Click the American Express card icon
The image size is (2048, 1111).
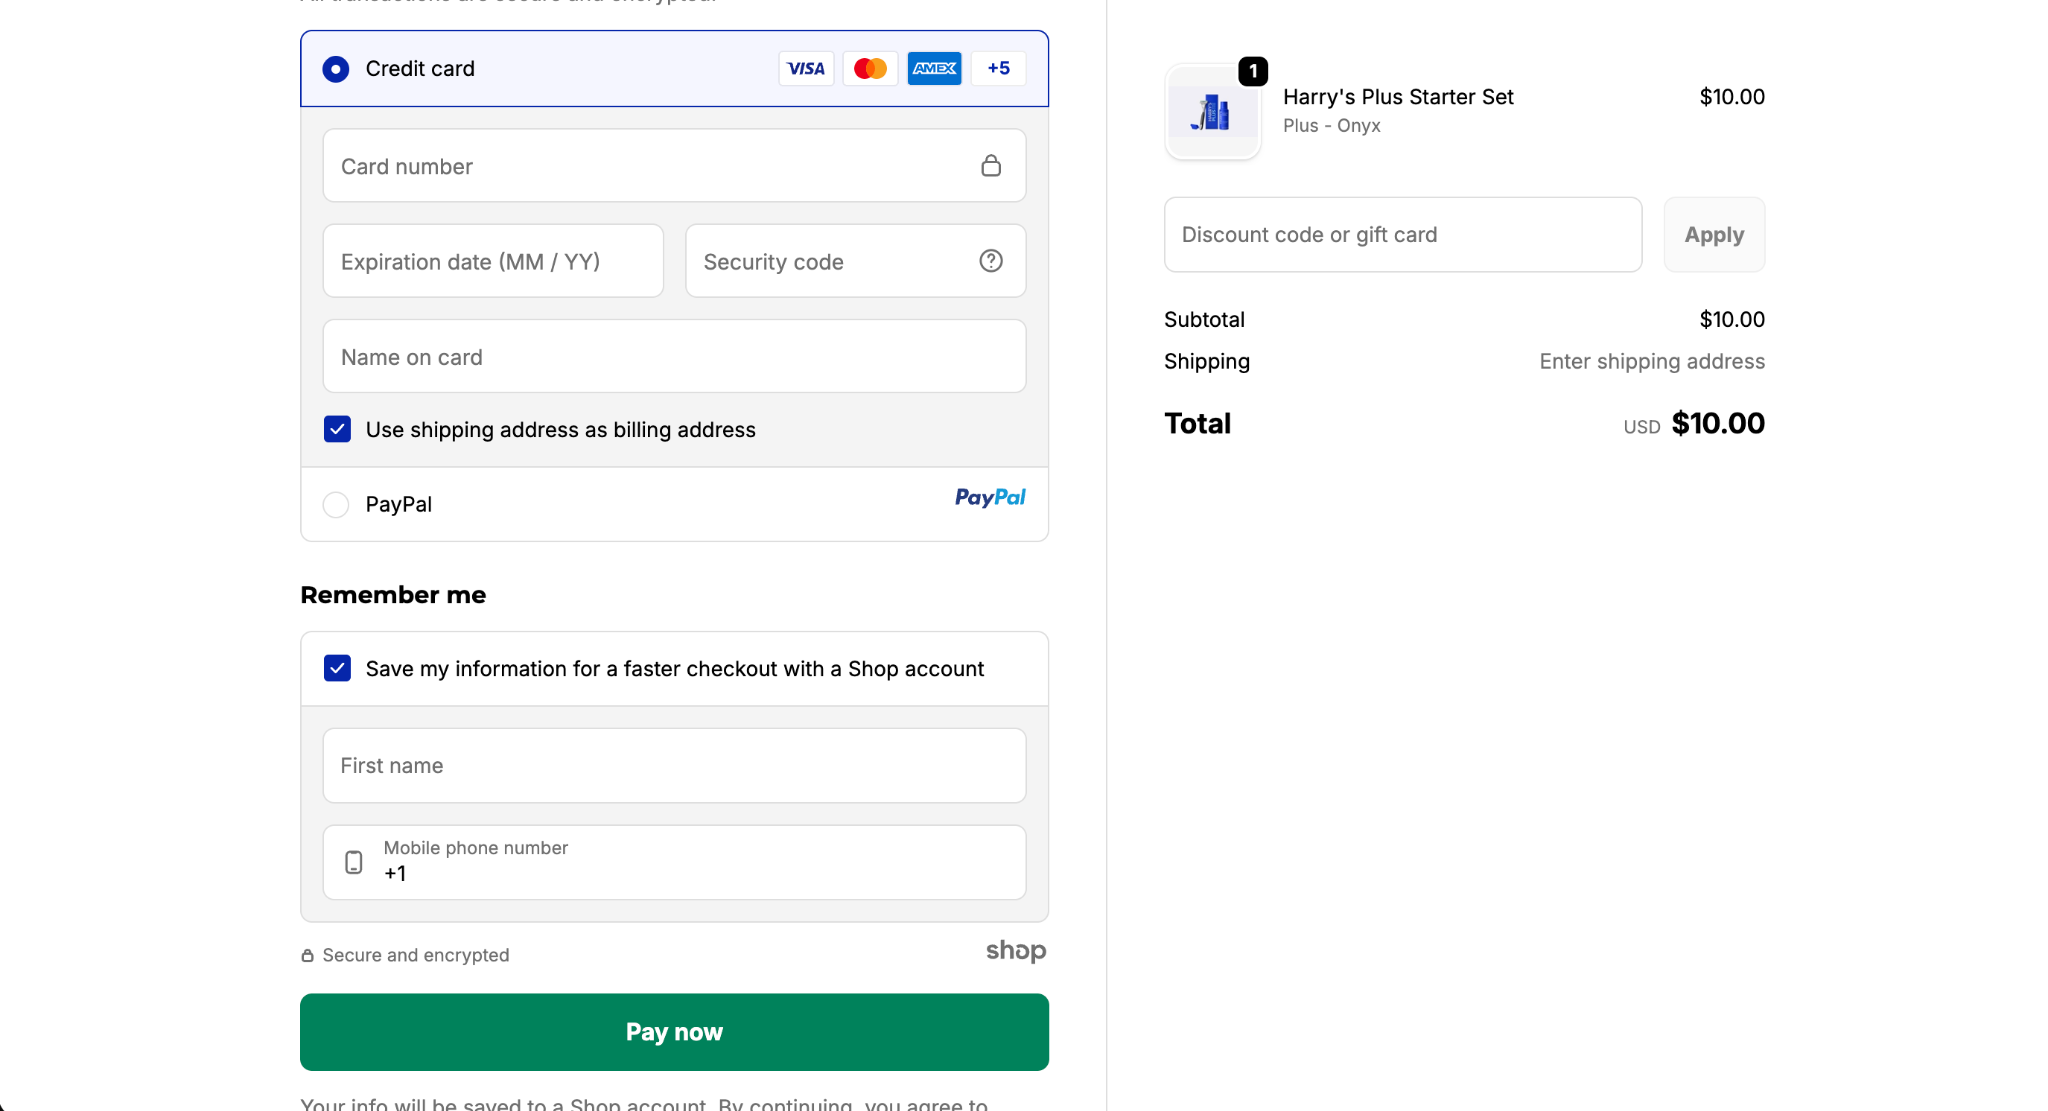934,68
